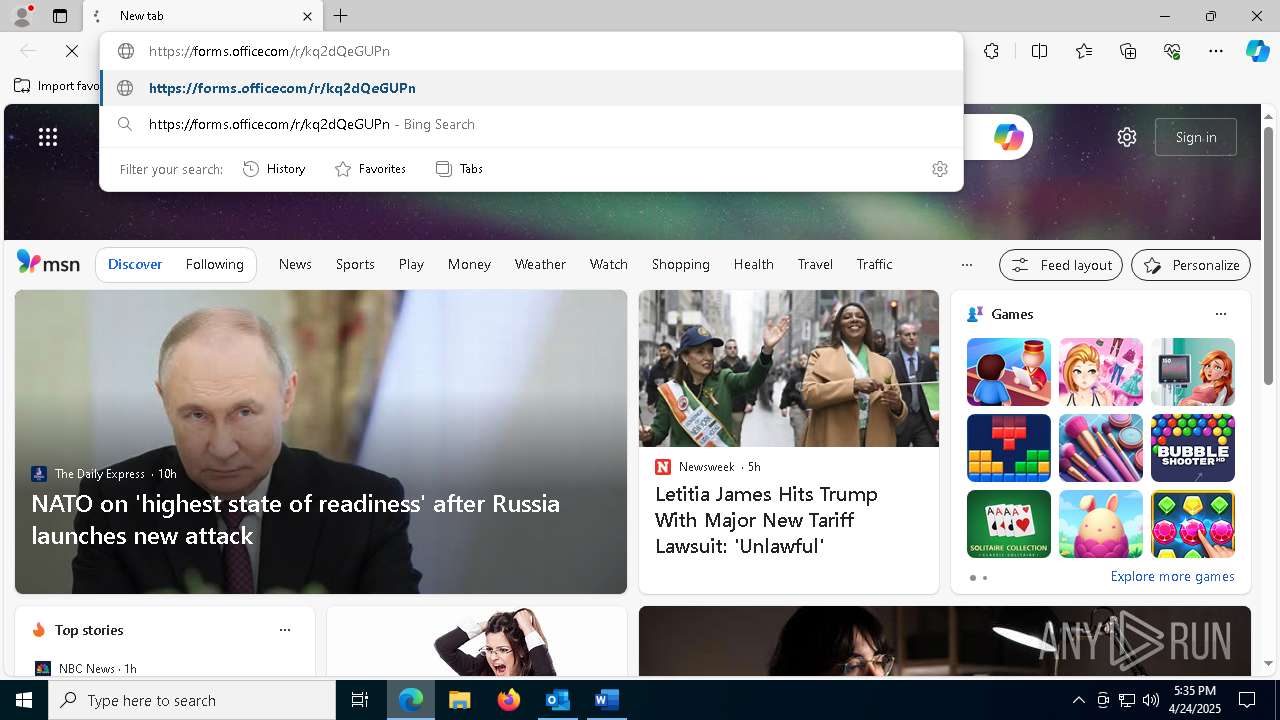This screenshot has width=1280, height=720.
Task: Filter search by History
Action: pyautogui.click(x=274, y=169)
